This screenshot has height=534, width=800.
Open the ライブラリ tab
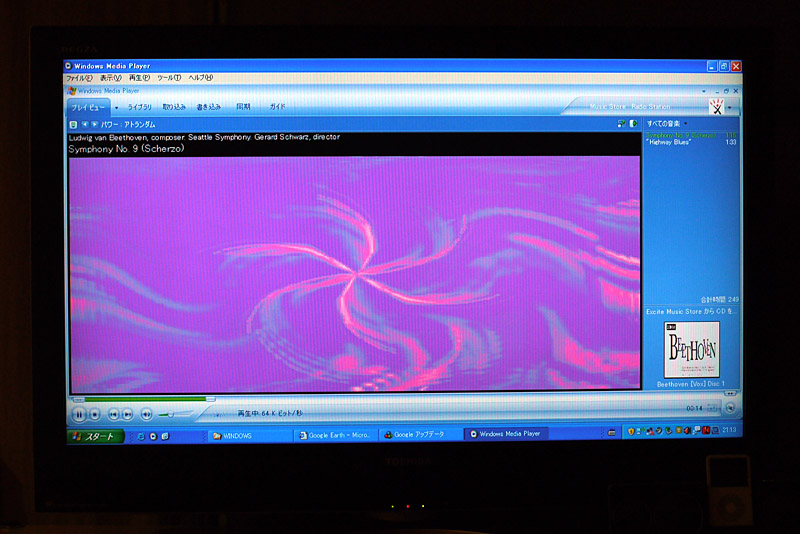139,107
